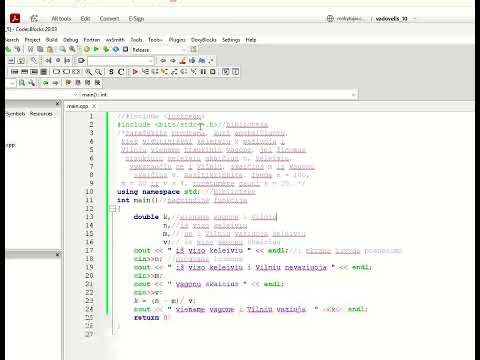This screenshot has width=480, height=360.
Task: Open the Settings menu
Action: tap(231, 40)
